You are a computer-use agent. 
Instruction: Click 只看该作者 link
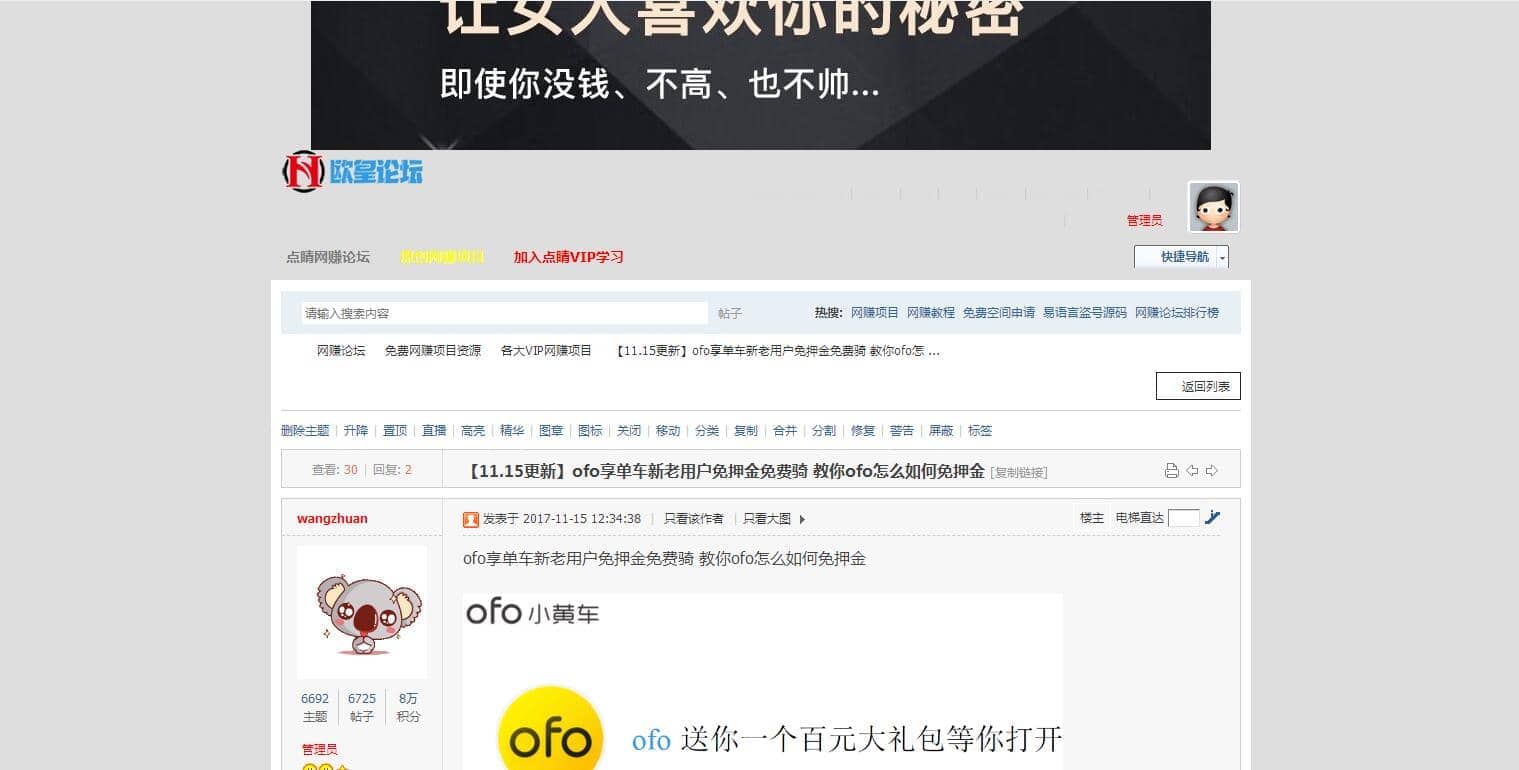[694, 519]
